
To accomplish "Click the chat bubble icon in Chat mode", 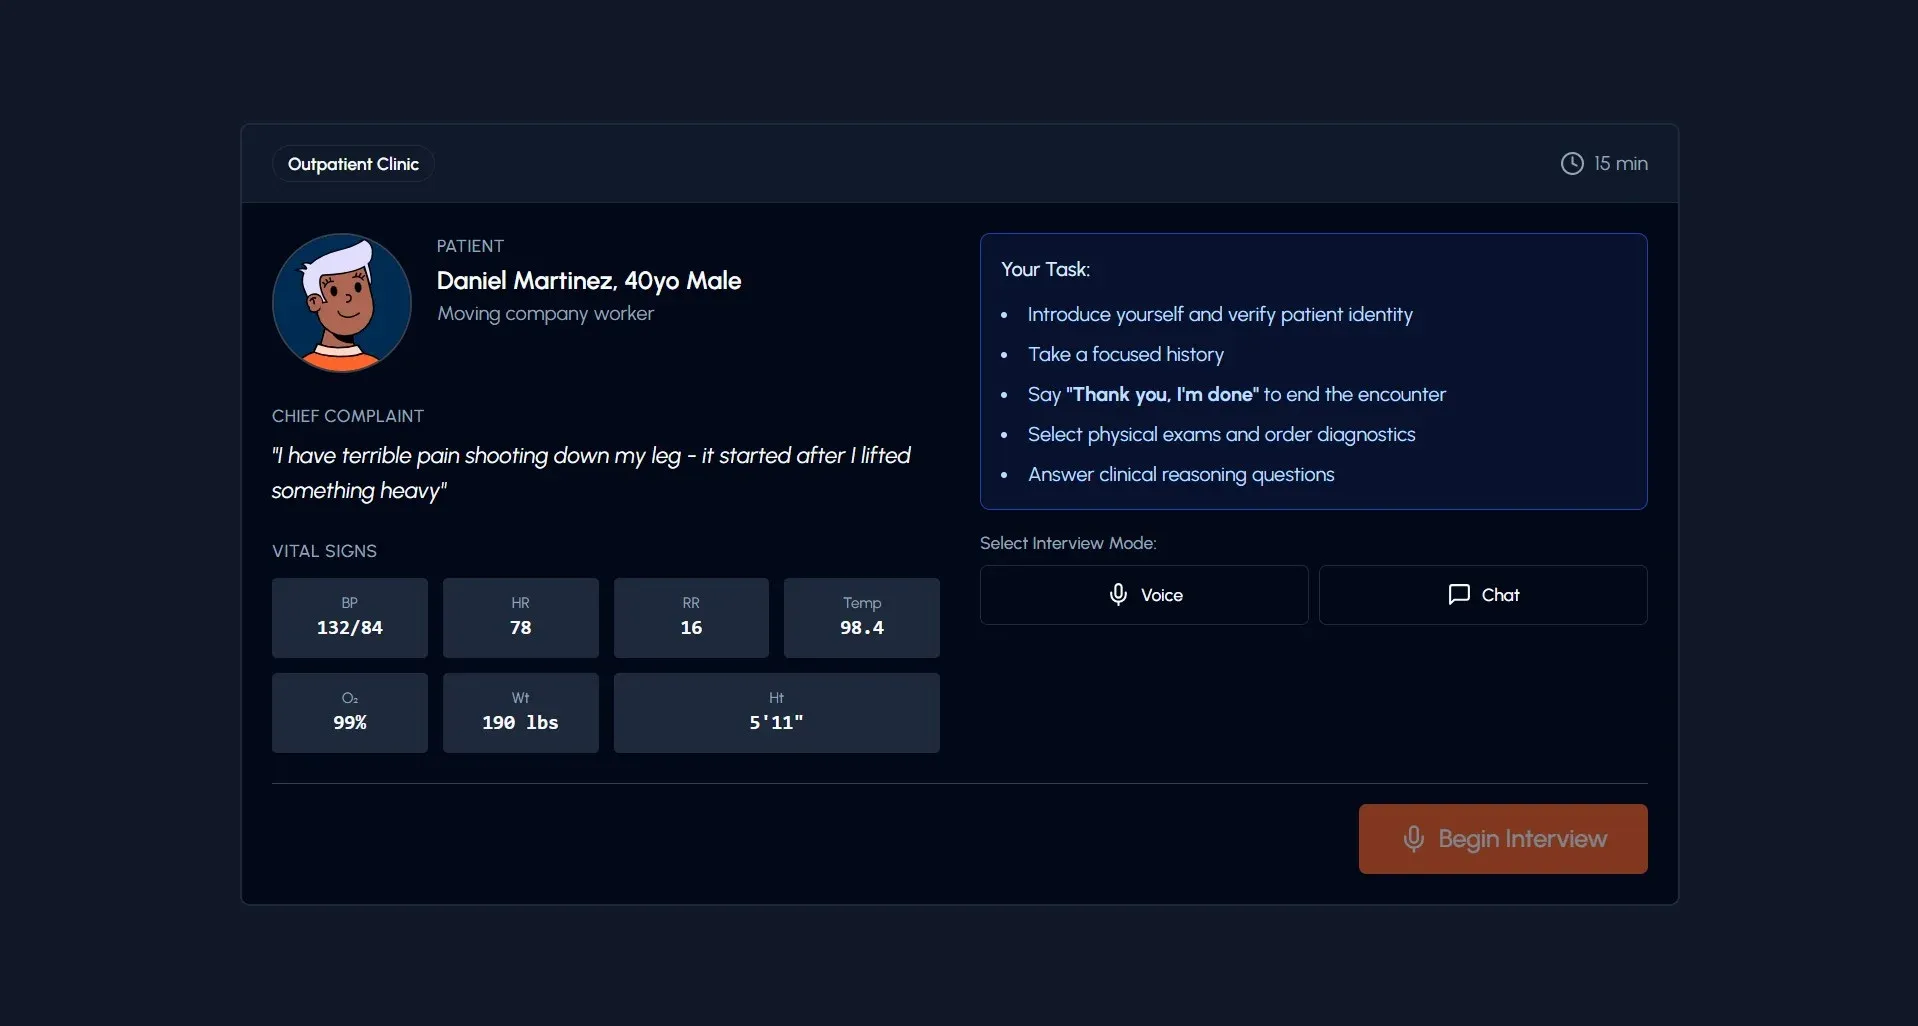I will [x=1459, y=594].
